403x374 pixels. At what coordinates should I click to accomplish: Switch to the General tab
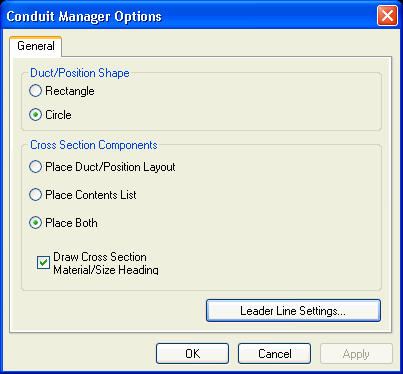[36, 46]
